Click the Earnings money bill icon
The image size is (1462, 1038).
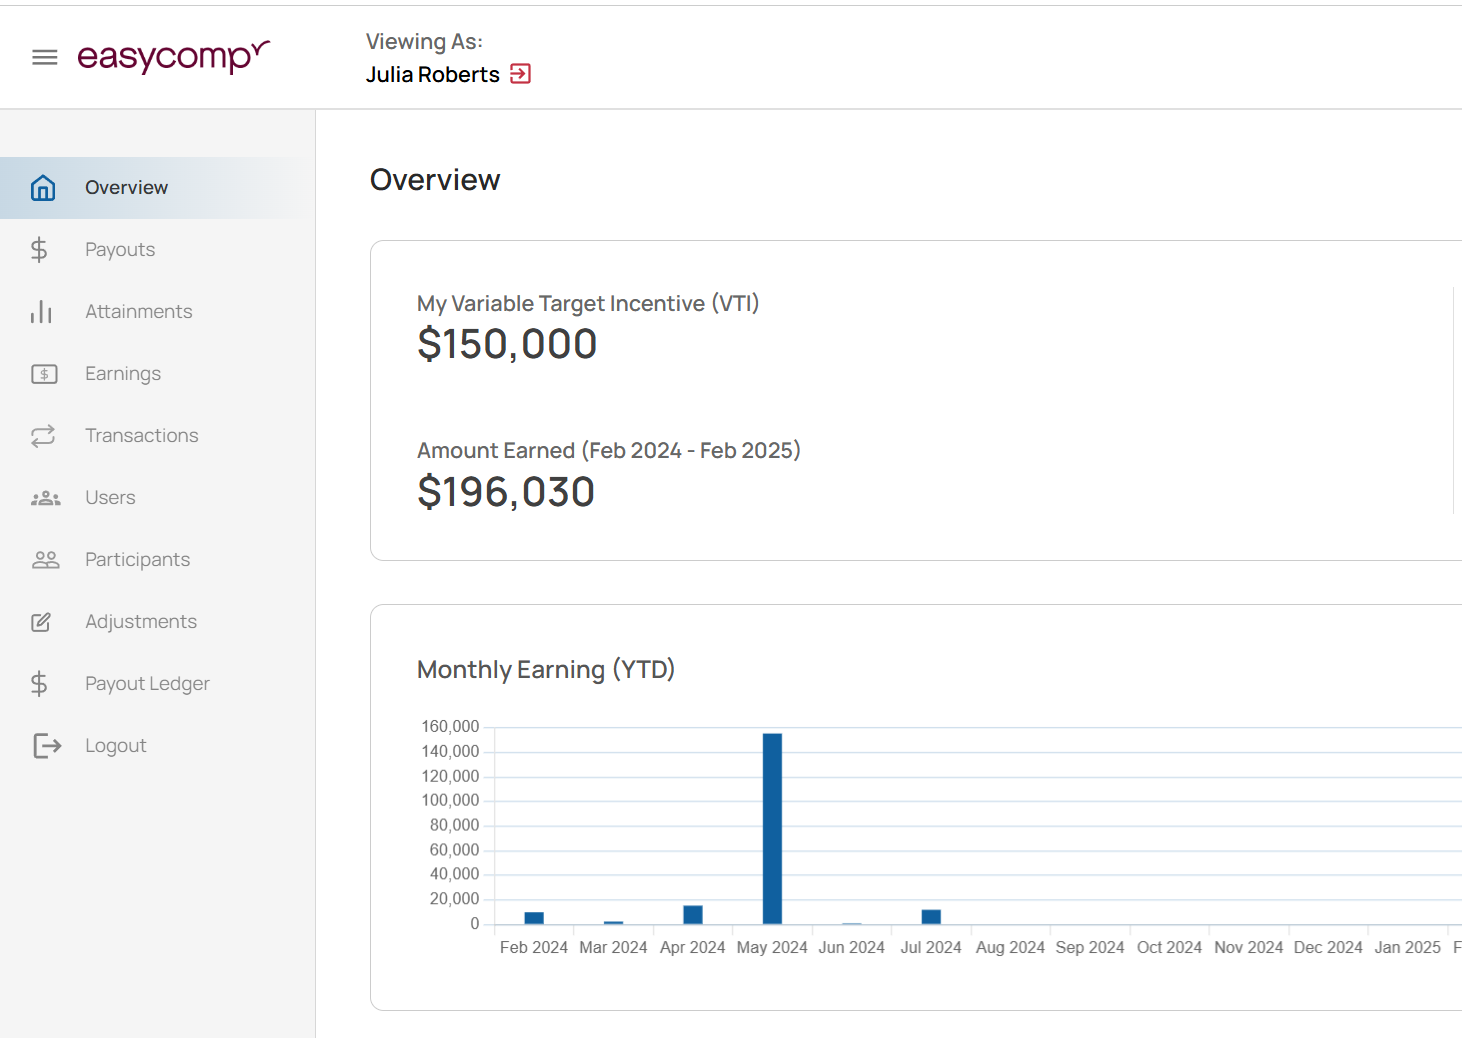[44, 374]
